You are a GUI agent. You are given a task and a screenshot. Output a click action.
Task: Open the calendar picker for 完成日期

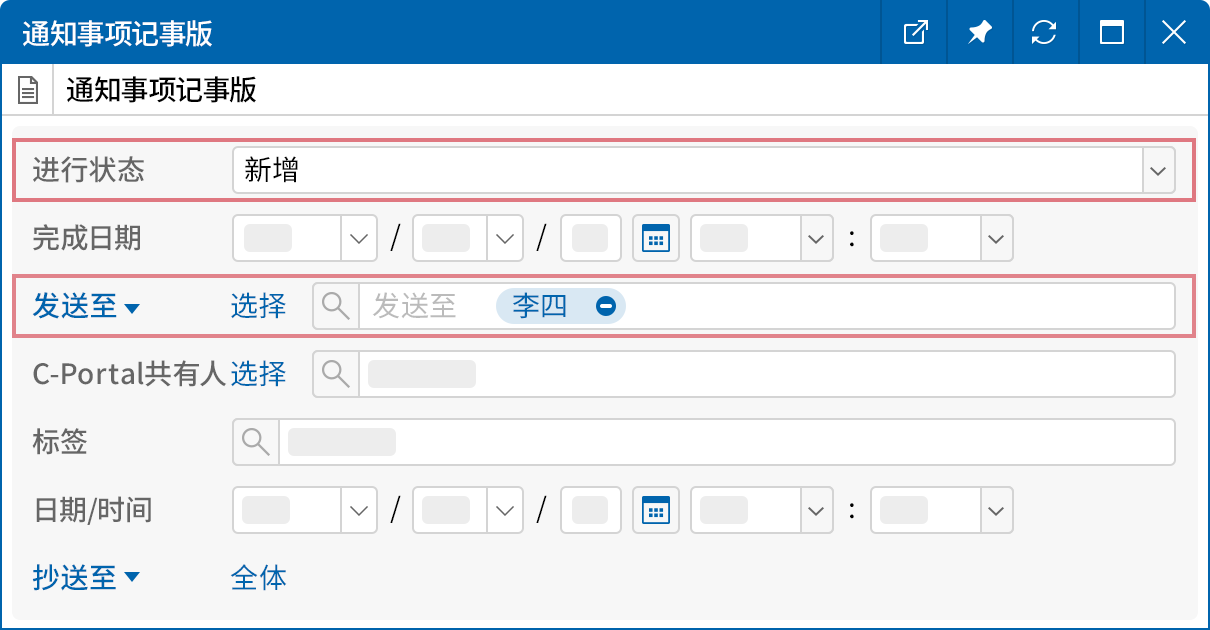(x=655, y=239)
